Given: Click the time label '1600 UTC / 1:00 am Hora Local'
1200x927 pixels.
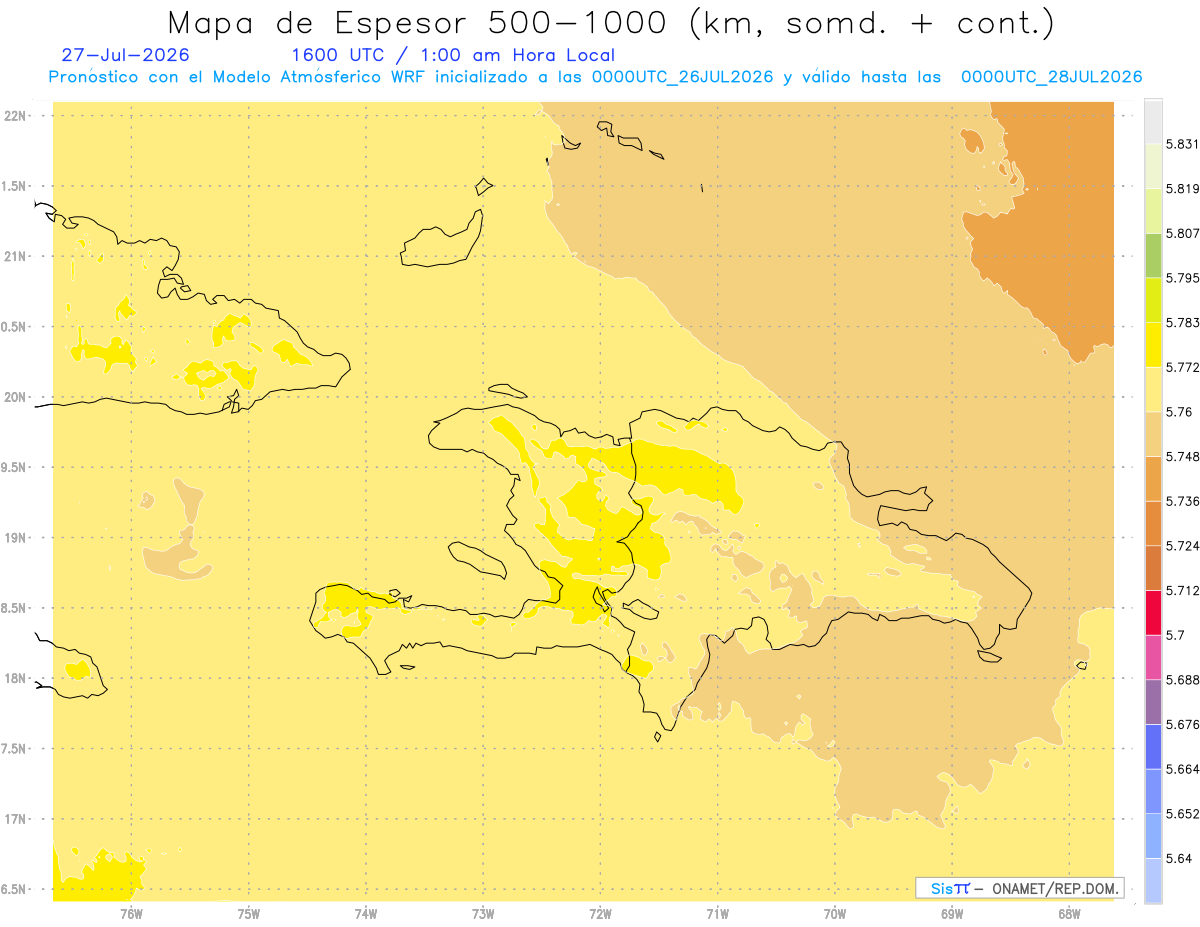Looking at the screenshot, I should click(452, 56).
